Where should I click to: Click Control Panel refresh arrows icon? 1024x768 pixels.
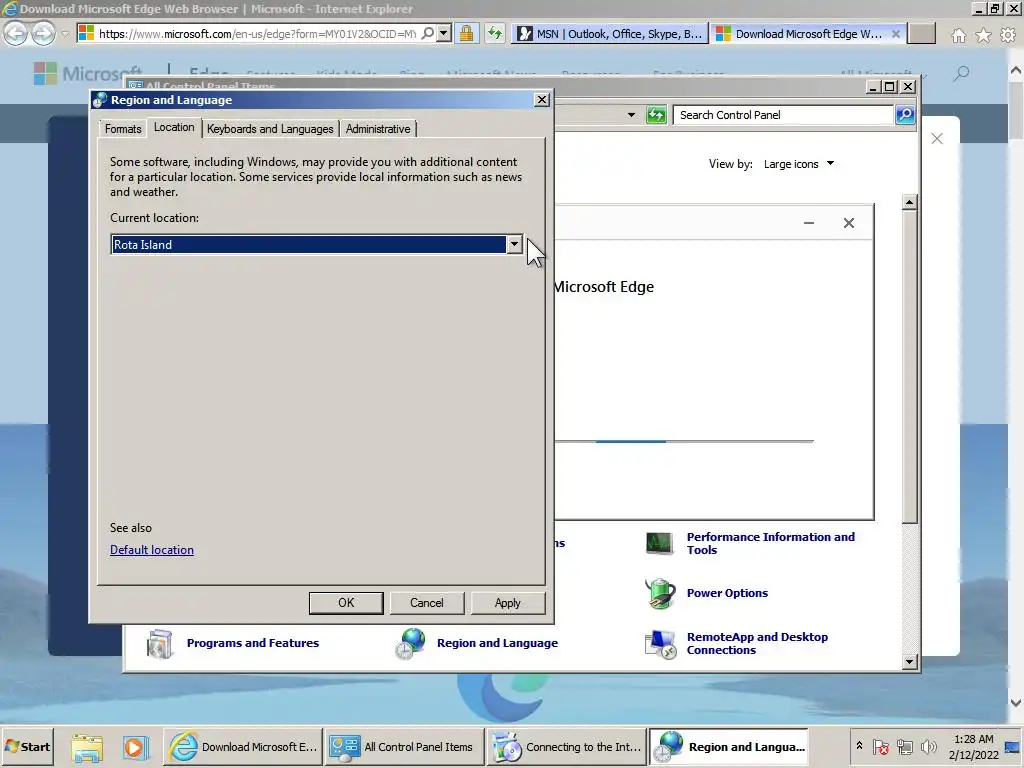[656, 115]
